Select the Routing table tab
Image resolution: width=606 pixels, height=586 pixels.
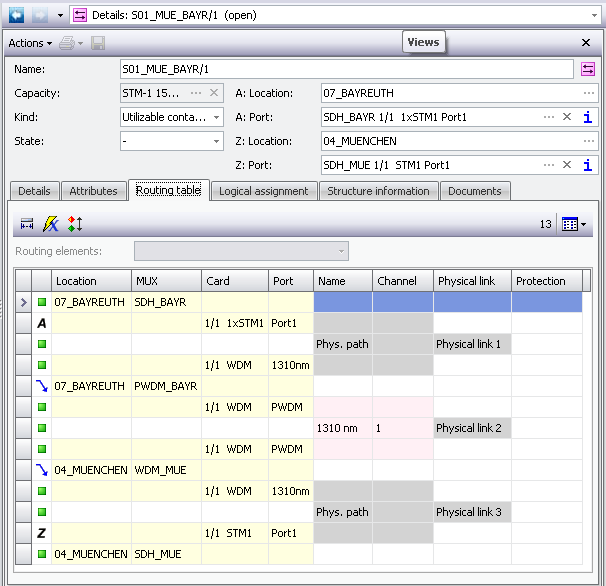point(169,190)
